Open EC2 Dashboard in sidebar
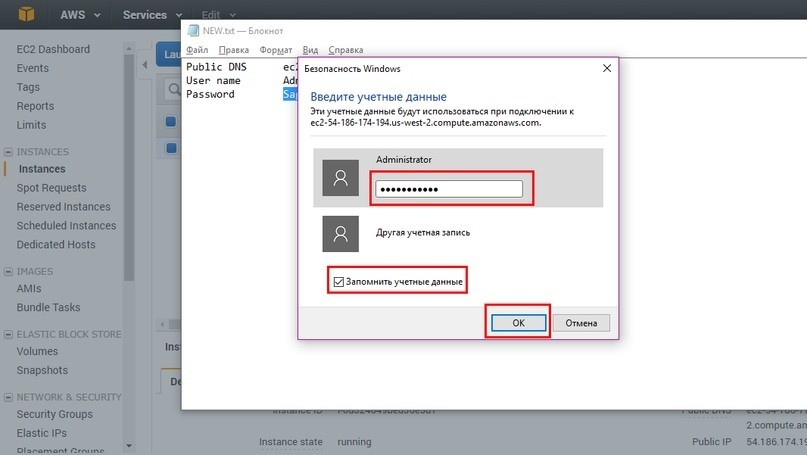The width and height of the screenshot is (807, 455). (53, 49)
